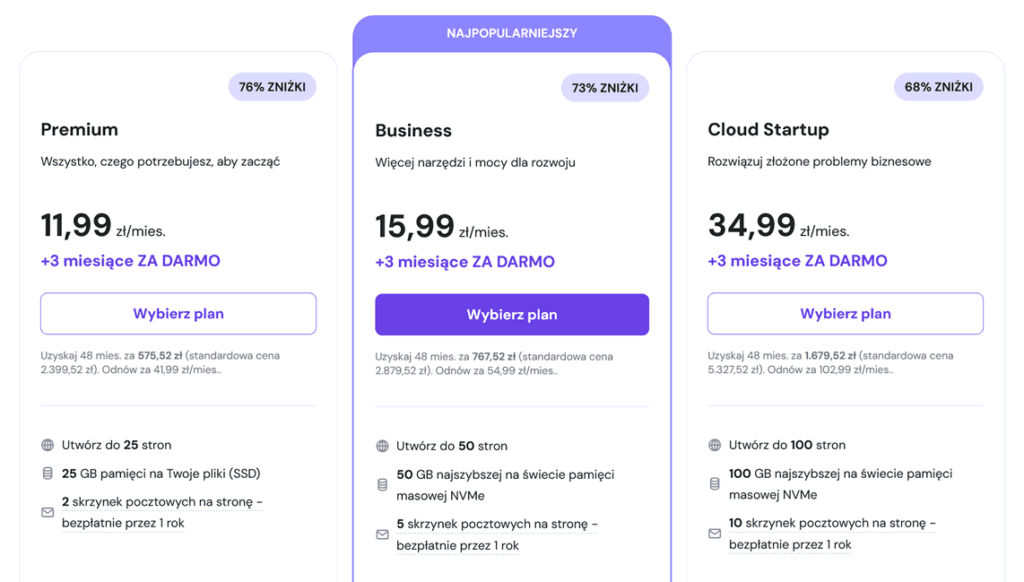Choose the Premium plan with Wybierz plan
The image size is (1024, 582).
tap(178, 314)
